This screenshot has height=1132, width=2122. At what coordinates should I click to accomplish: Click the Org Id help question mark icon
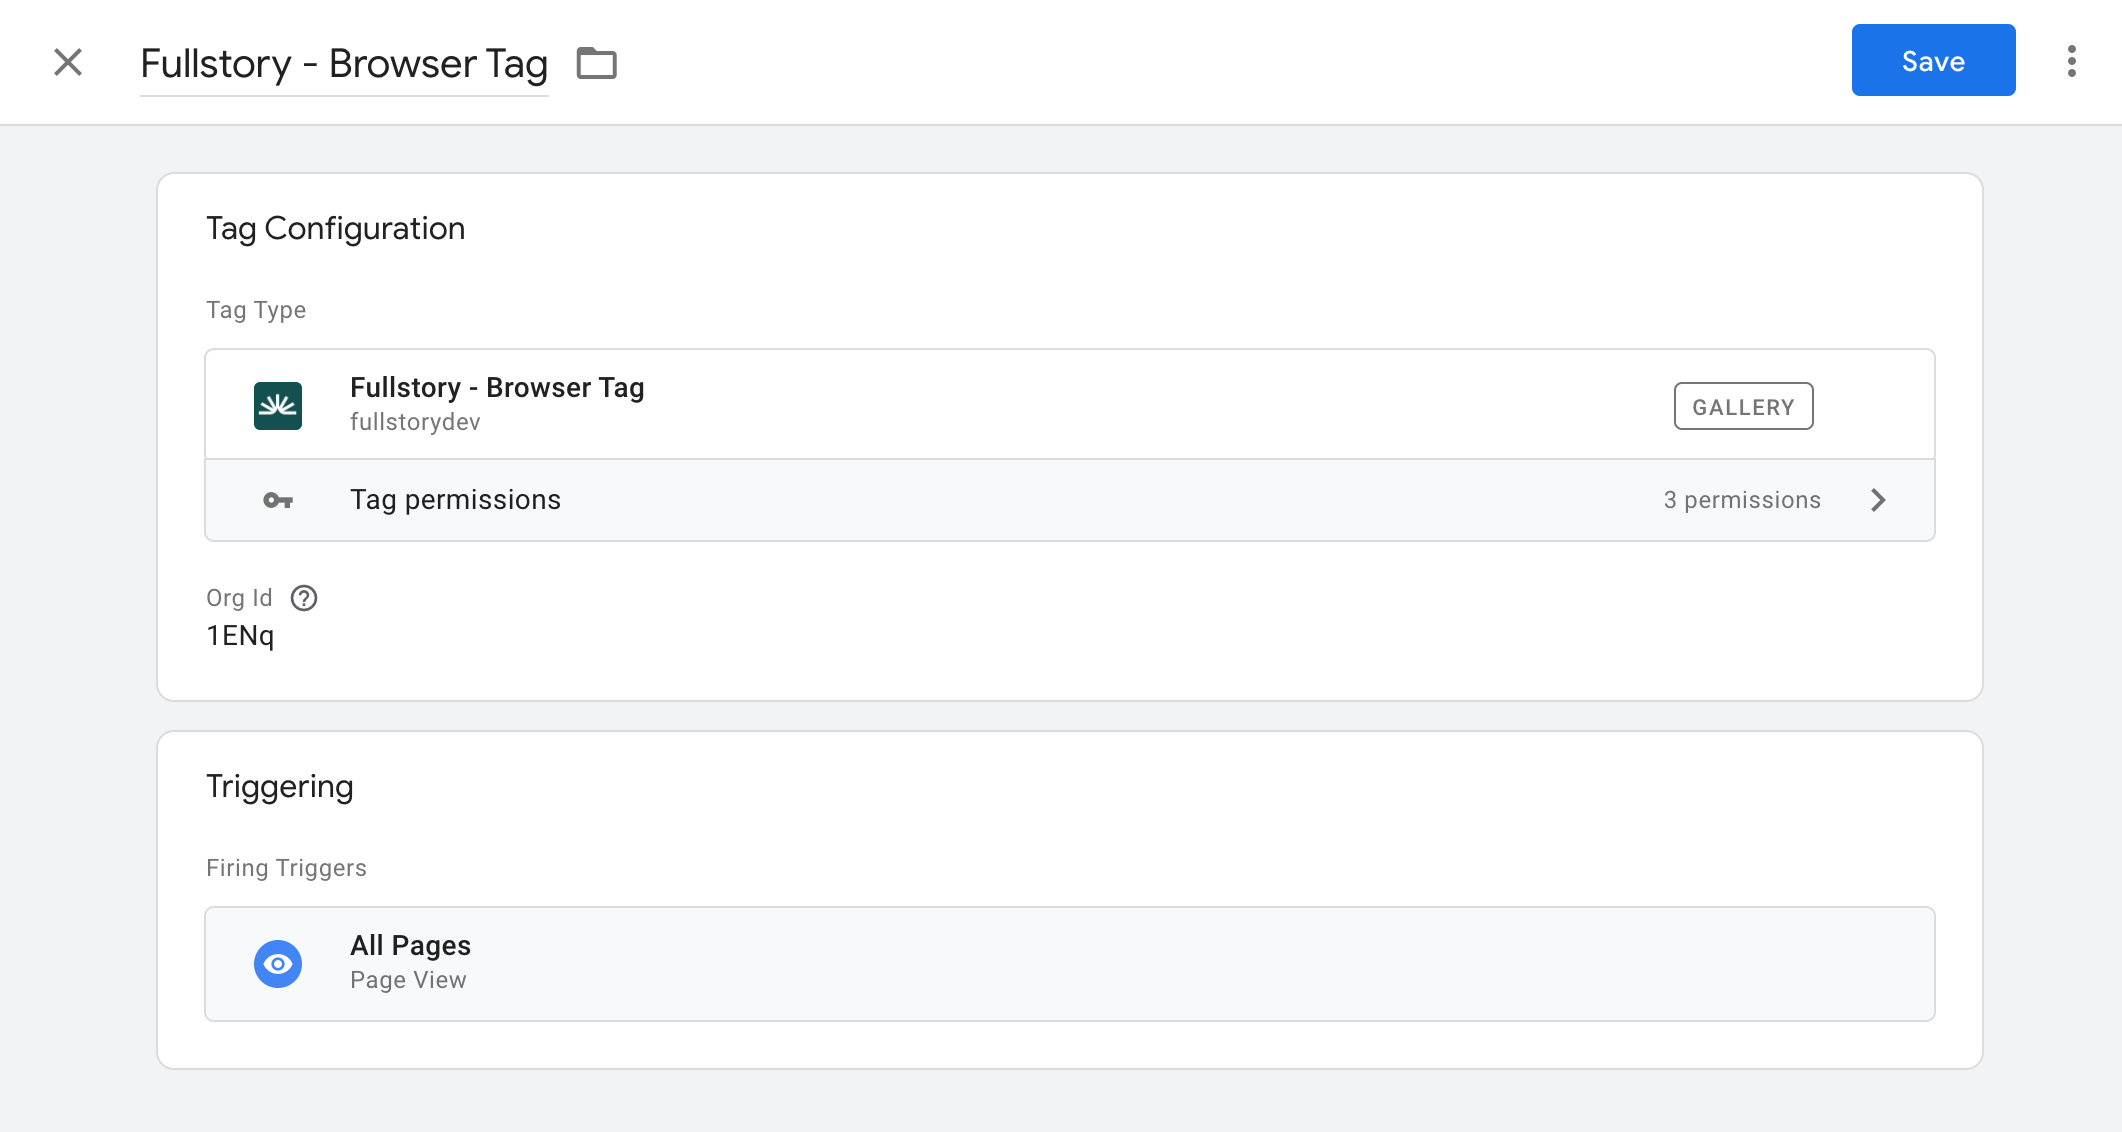tap(304, 598)
